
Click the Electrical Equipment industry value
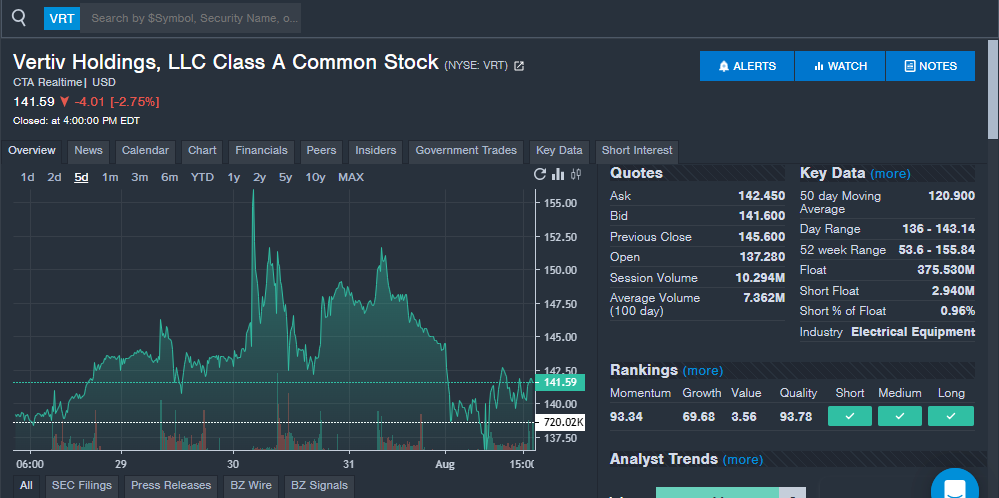pos(913,332)
